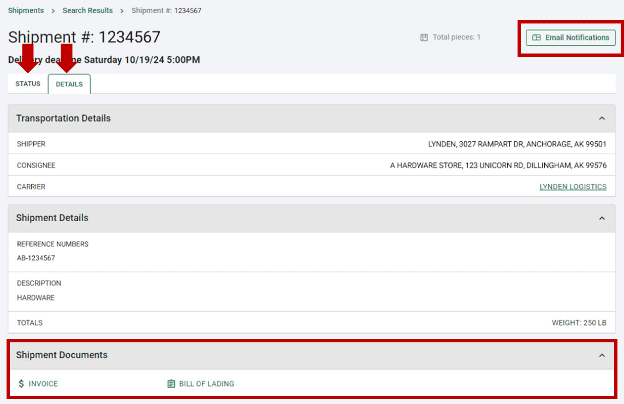This screenshot has width=624, height=404.
Task: Open the Bill of Lading document
Action: (x=206, y=383)
